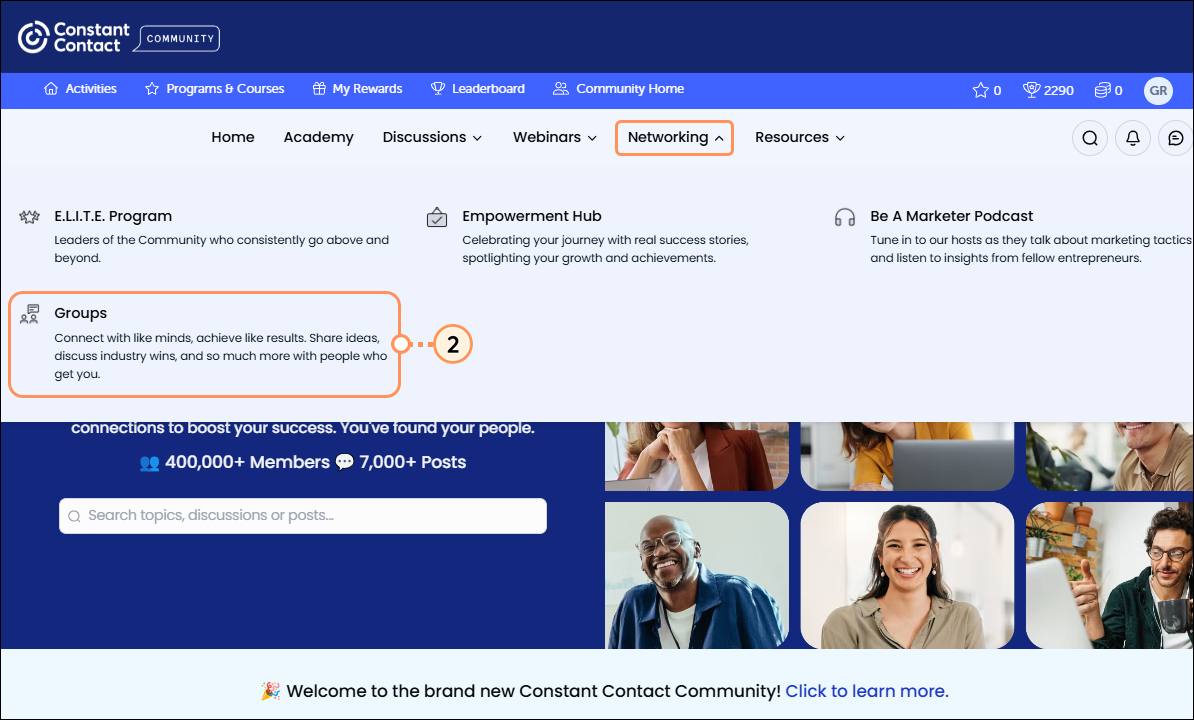Click the '400,000+ Members' text
The width and height of the screenshot is (1194, 720).
pyautogui.click(x=247, y=462)
